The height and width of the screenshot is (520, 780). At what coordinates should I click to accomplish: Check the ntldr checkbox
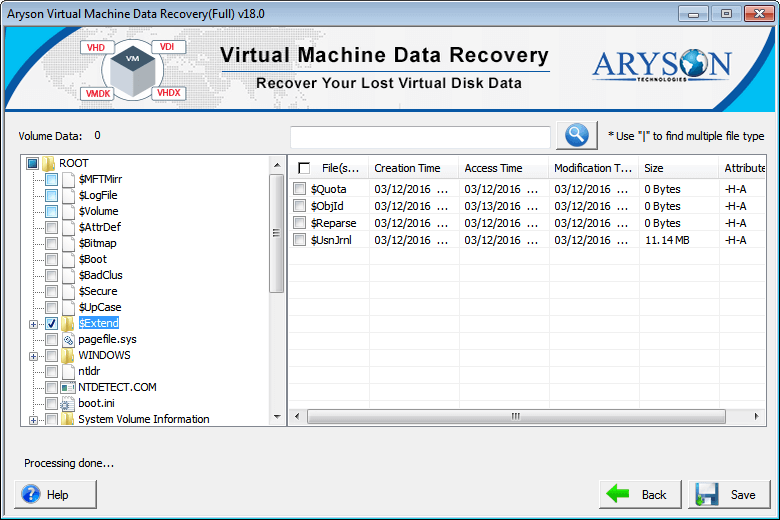tap(52, 371)
